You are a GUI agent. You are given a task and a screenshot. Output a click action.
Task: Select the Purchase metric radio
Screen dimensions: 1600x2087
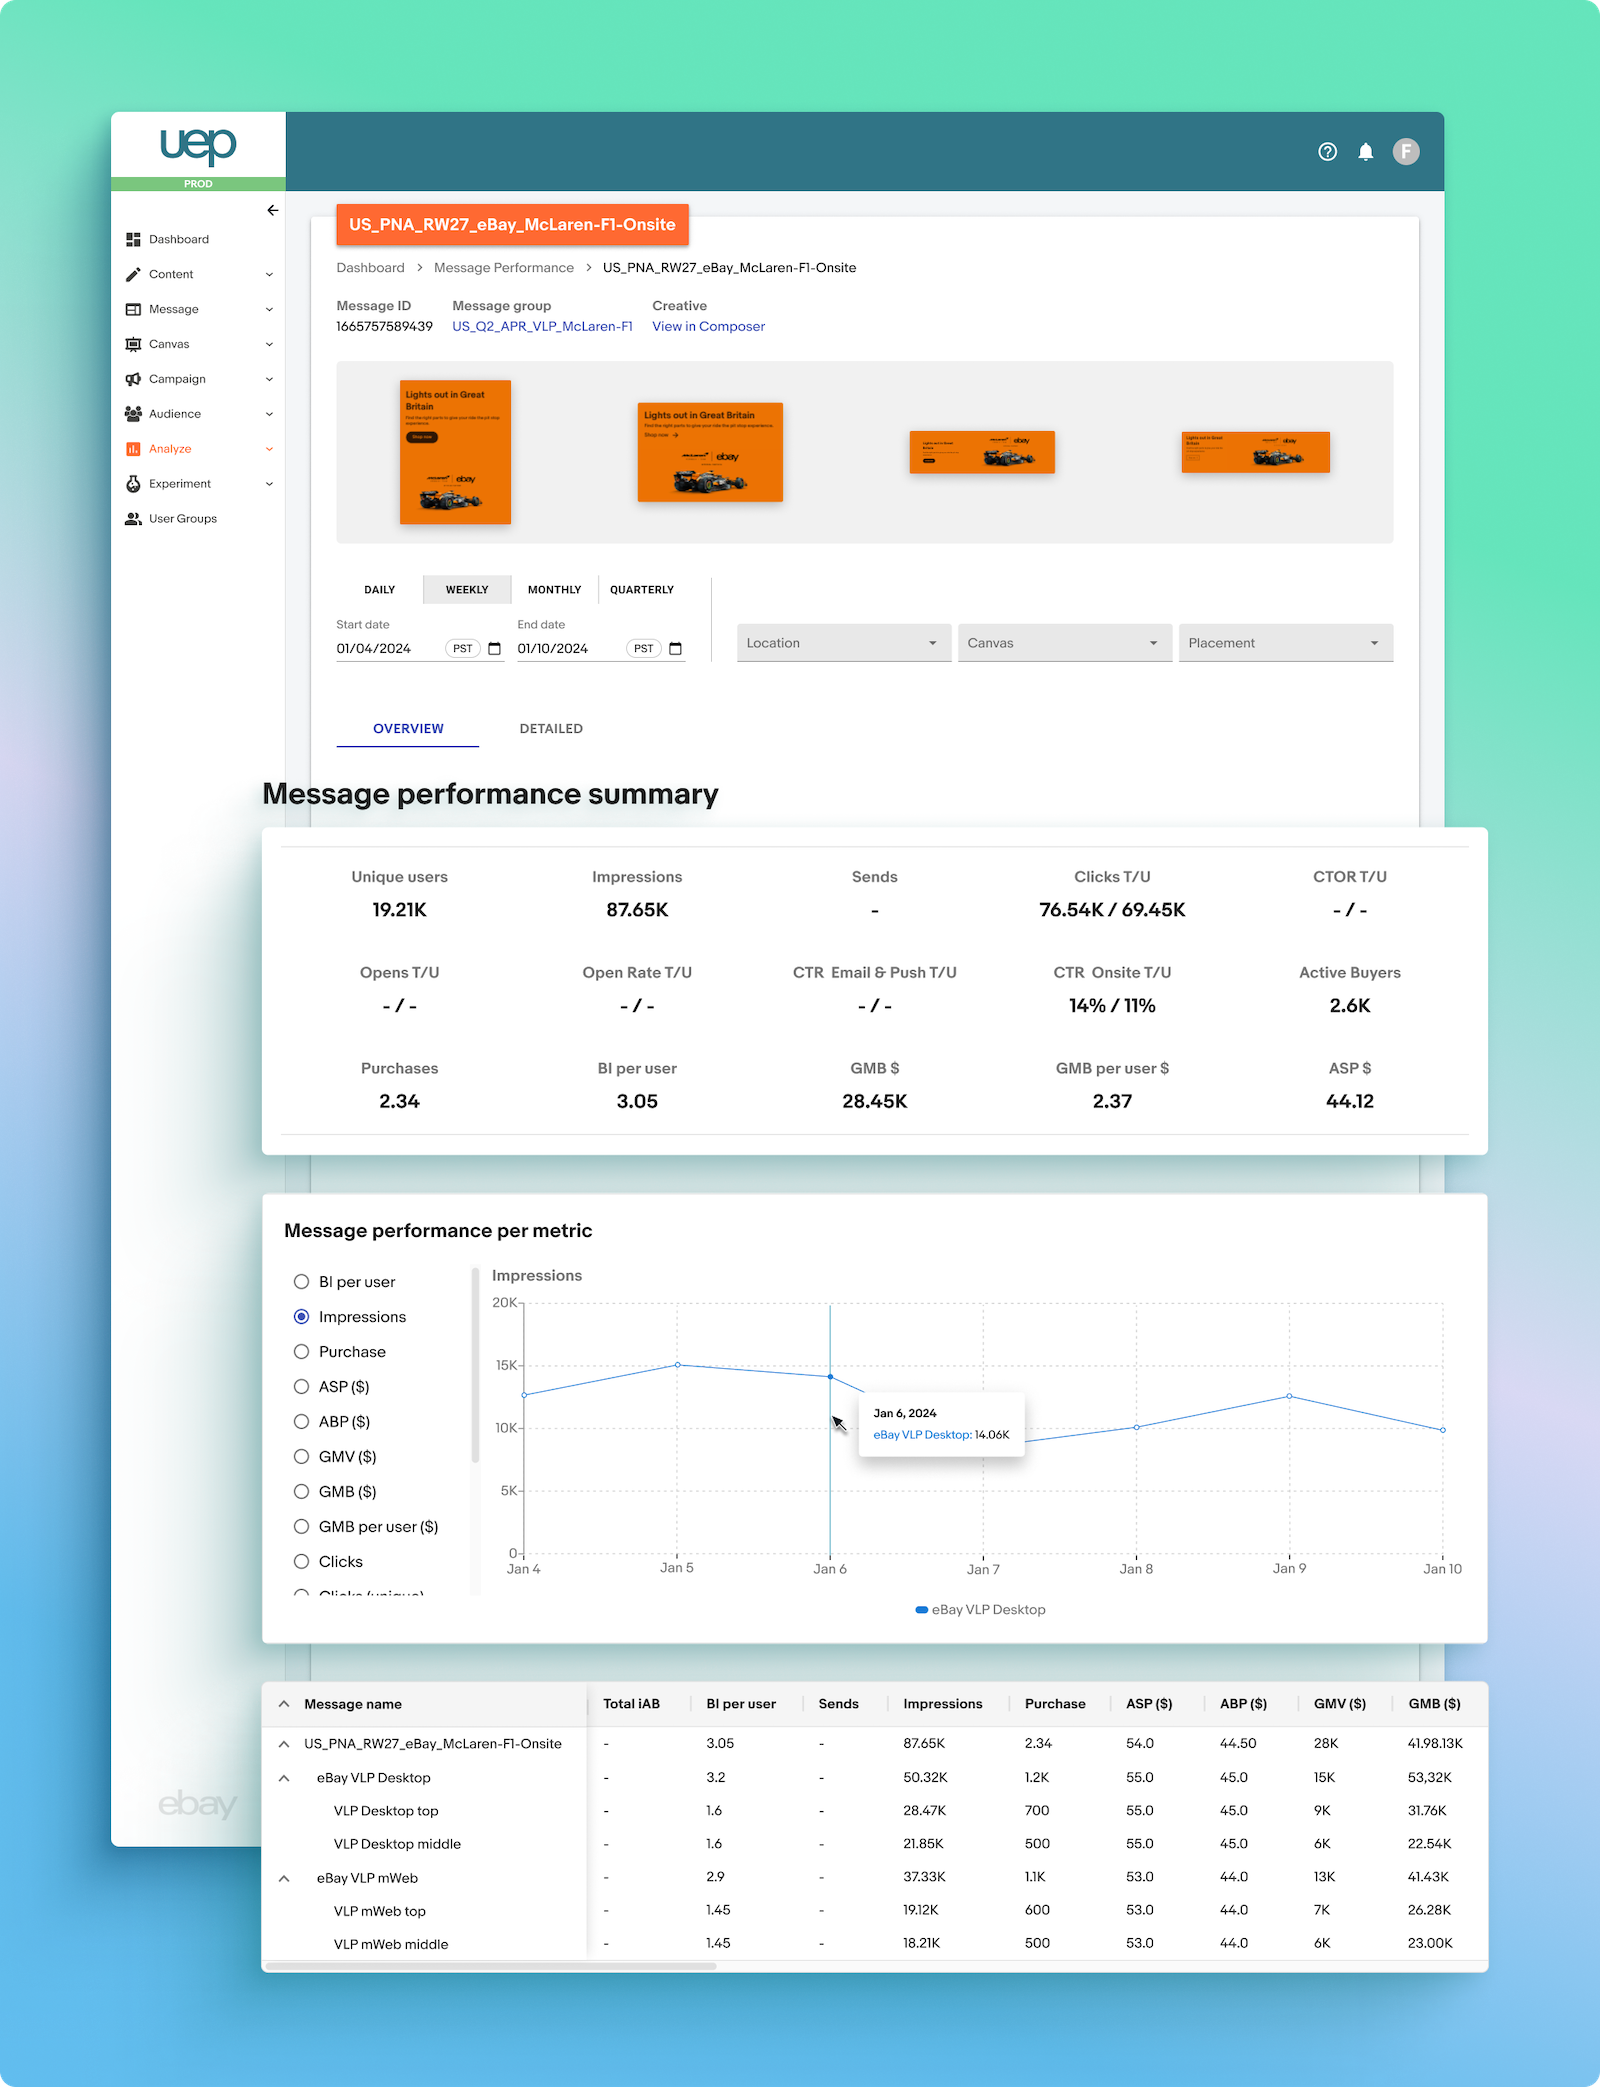[x=301, y=1352]
